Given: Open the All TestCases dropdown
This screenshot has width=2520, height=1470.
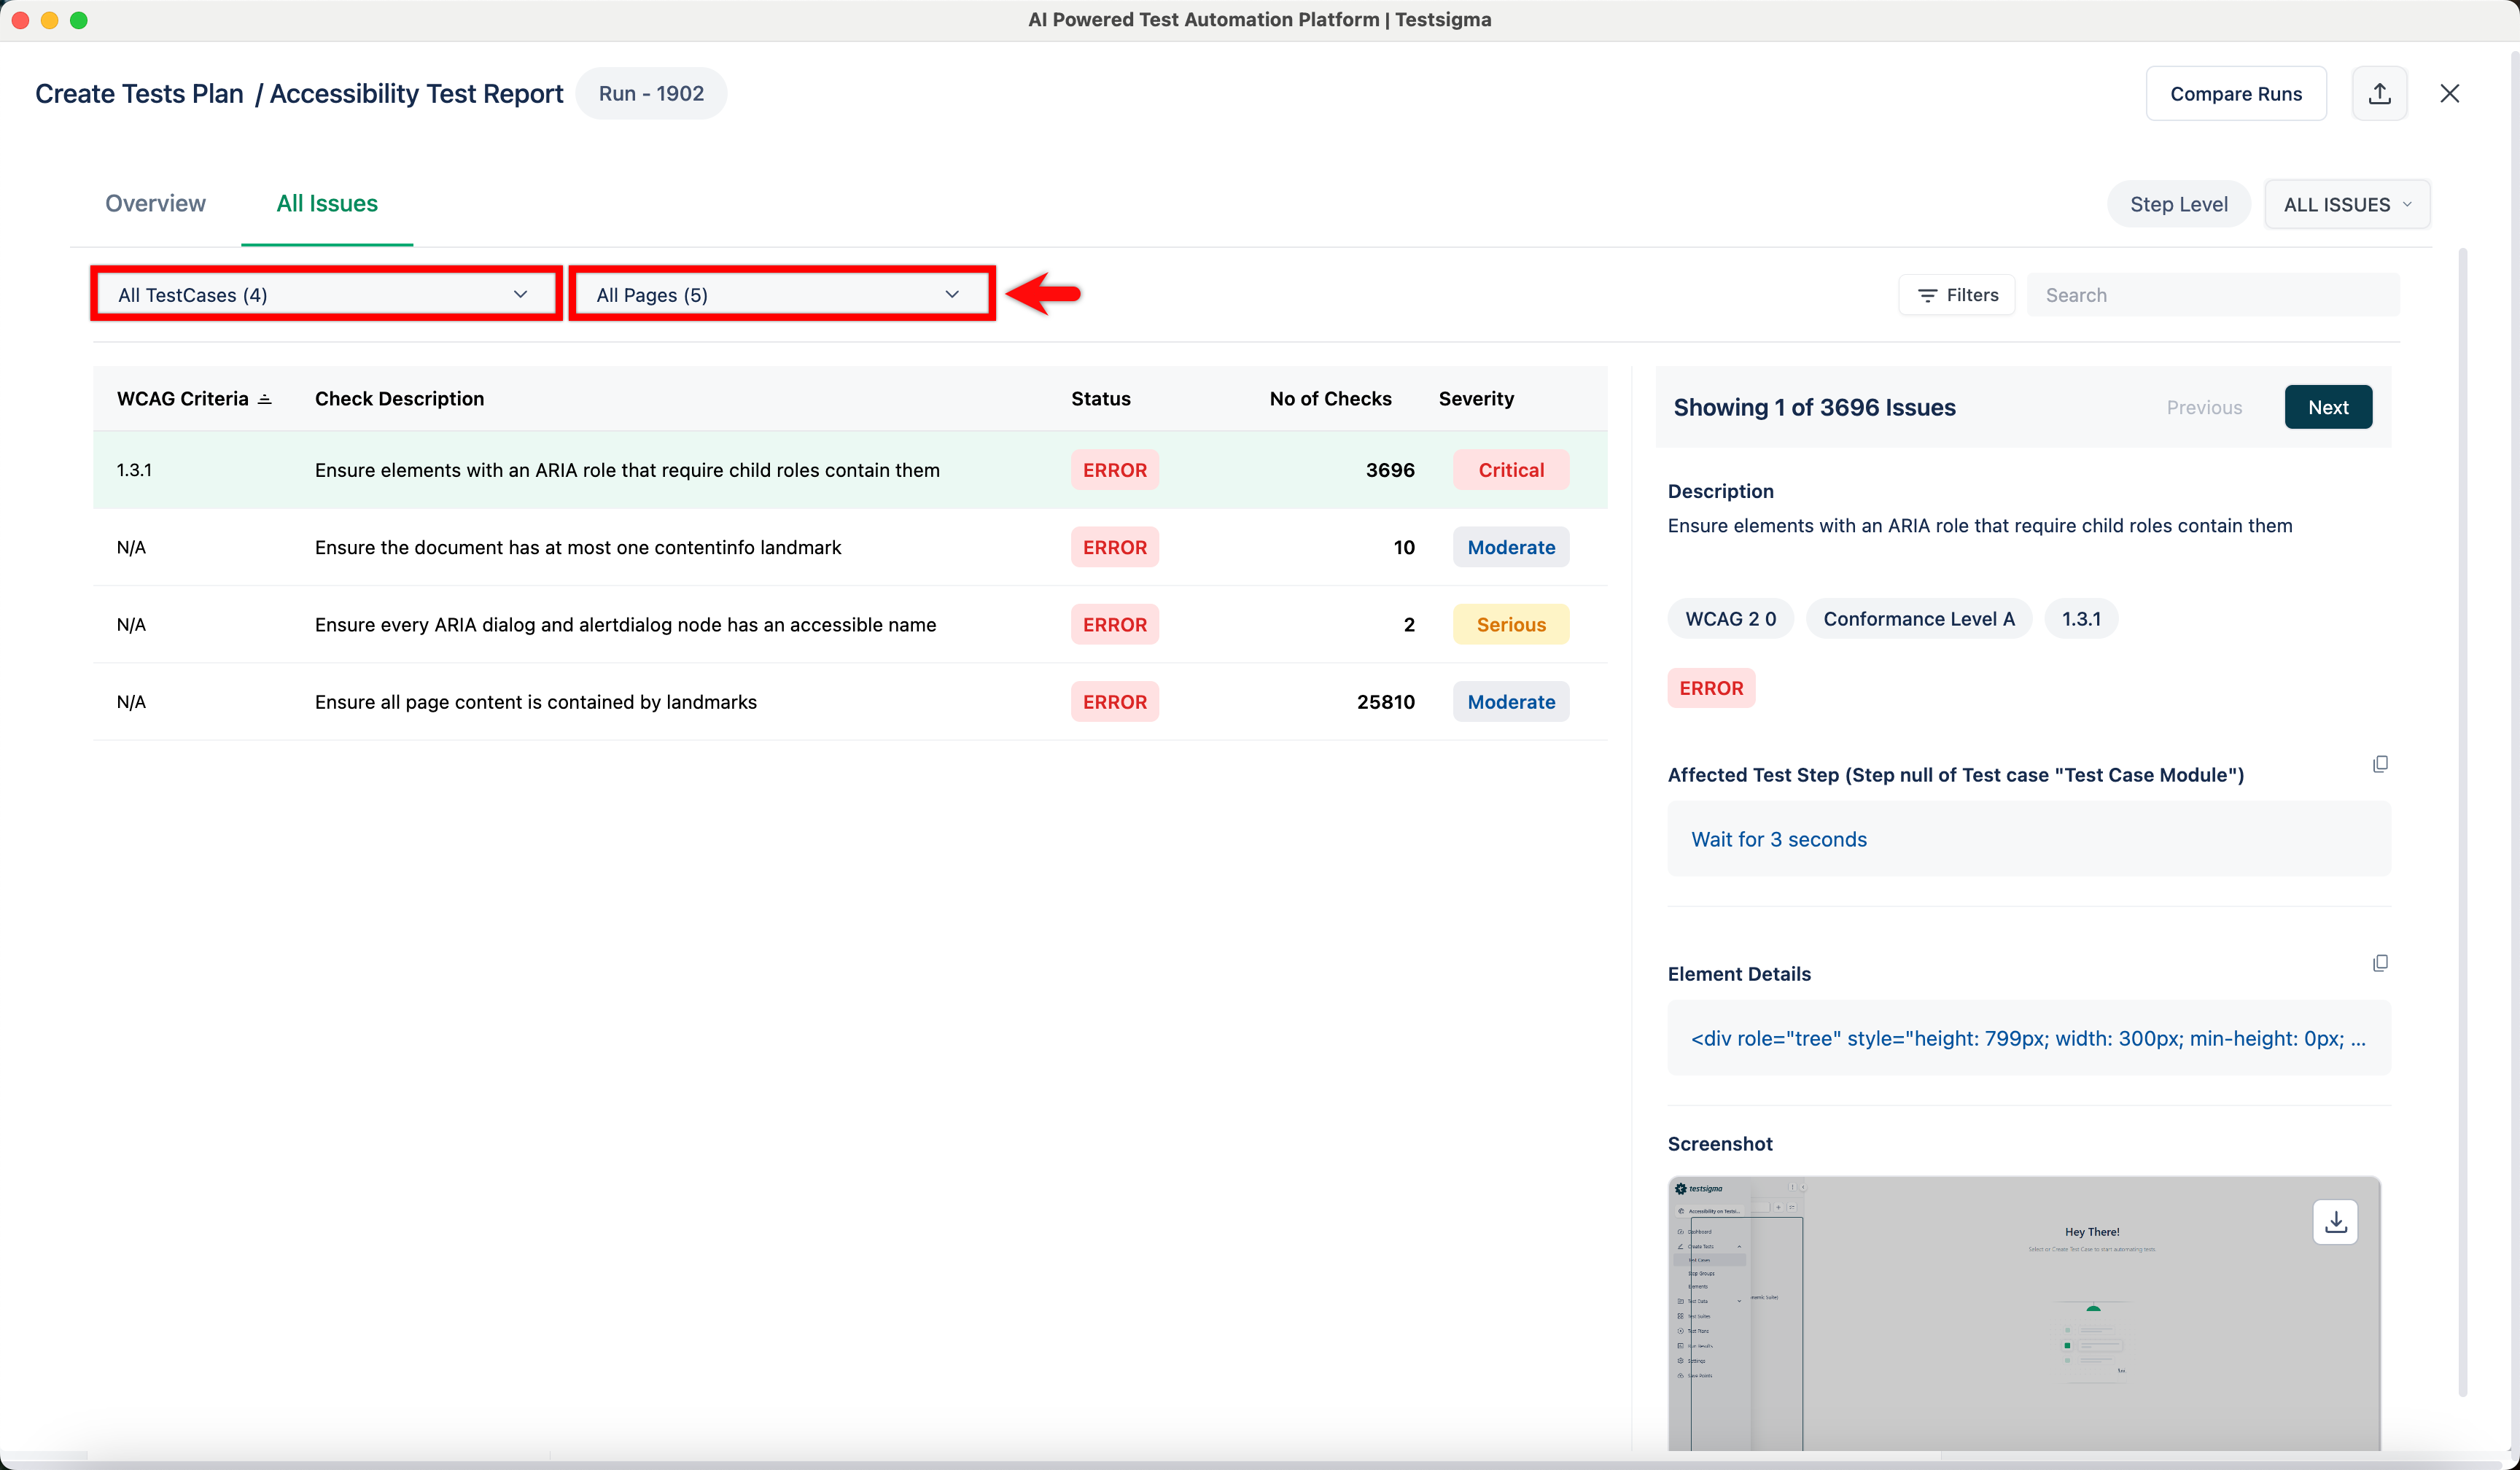Looking at the screenshot, I should pos(325,293).
